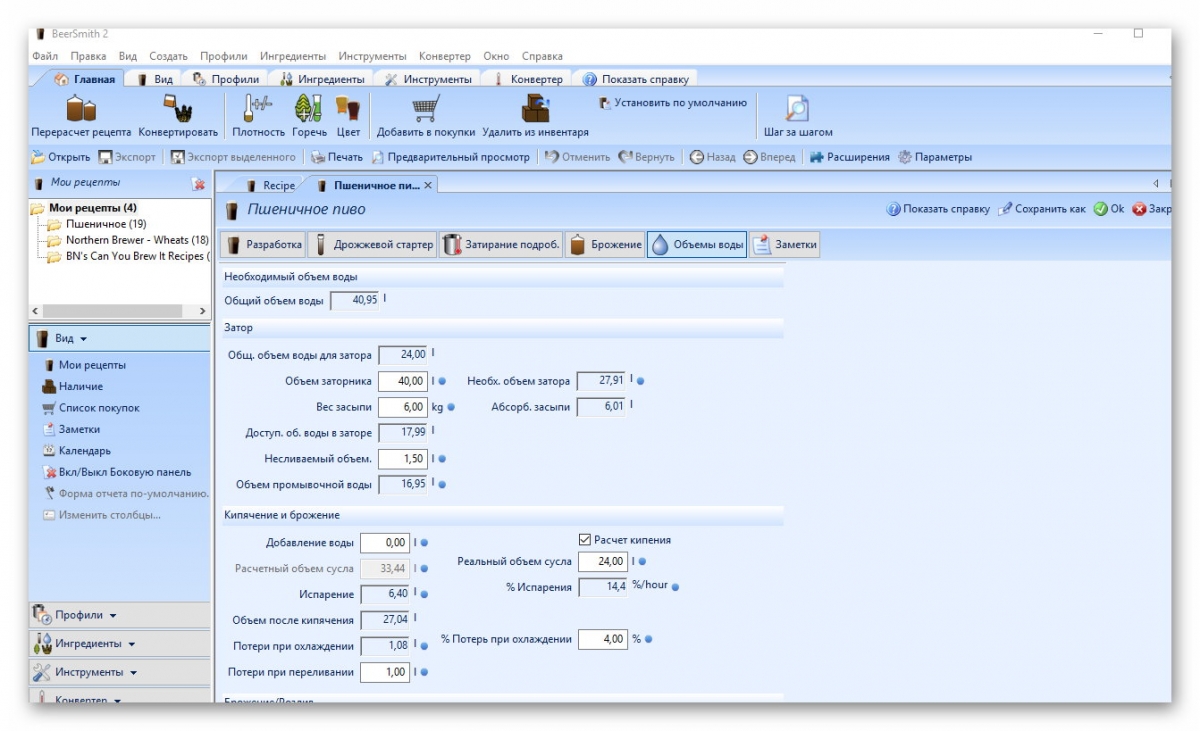
Task: Click into the Несливаемый объем field
Action: (x=403, y=459)
